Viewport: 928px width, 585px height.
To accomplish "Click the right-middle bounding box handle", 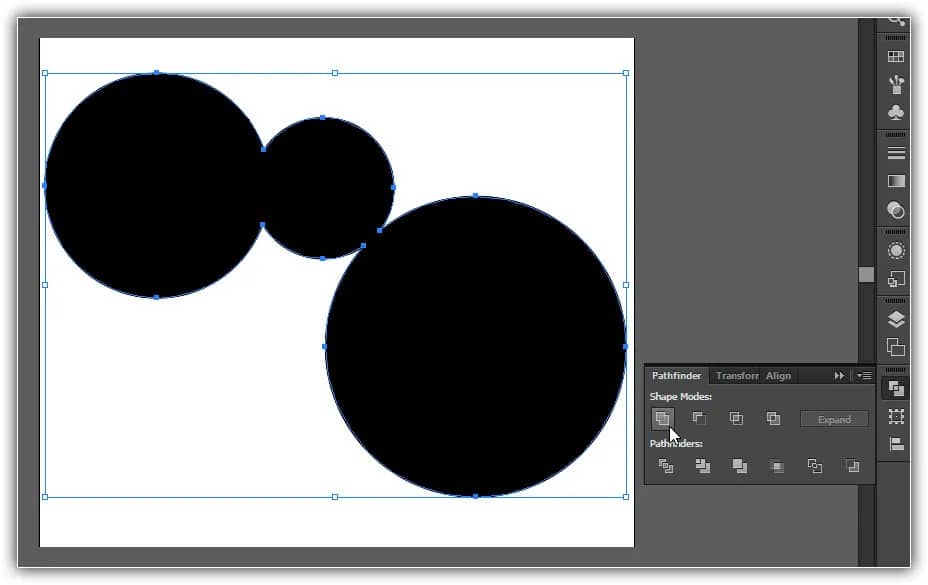I will [x=626, y=285].
